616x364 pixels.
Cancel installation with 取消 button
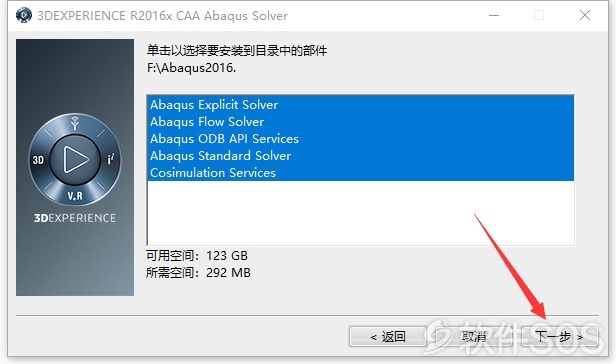(x=473, y=337)
